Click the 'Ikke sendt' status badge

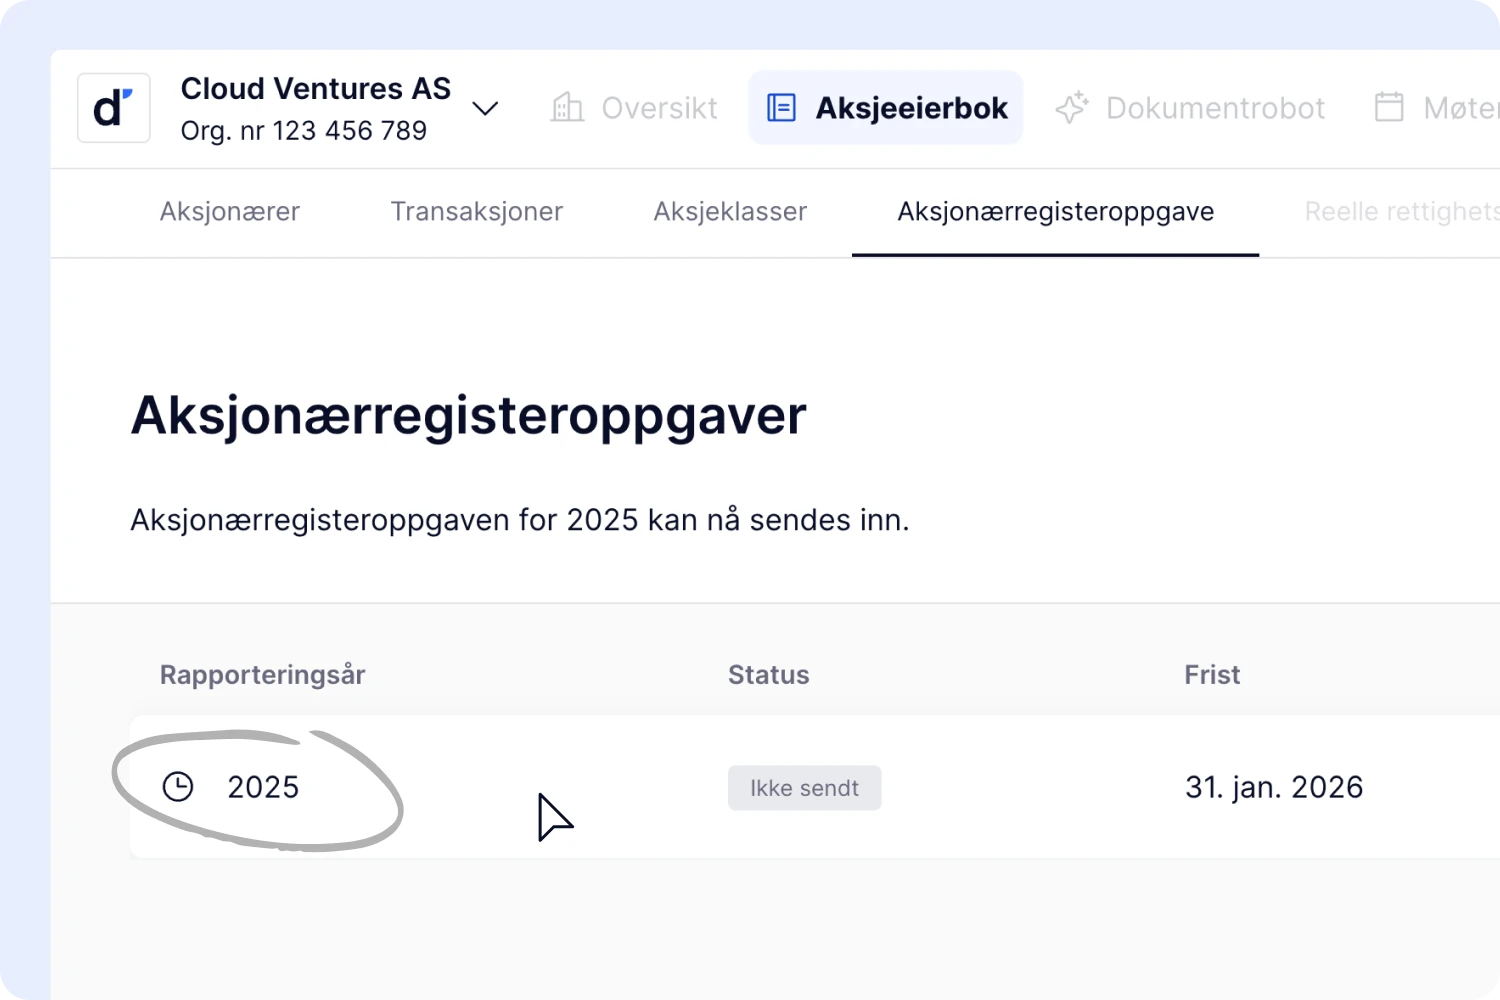click(804, 788)
